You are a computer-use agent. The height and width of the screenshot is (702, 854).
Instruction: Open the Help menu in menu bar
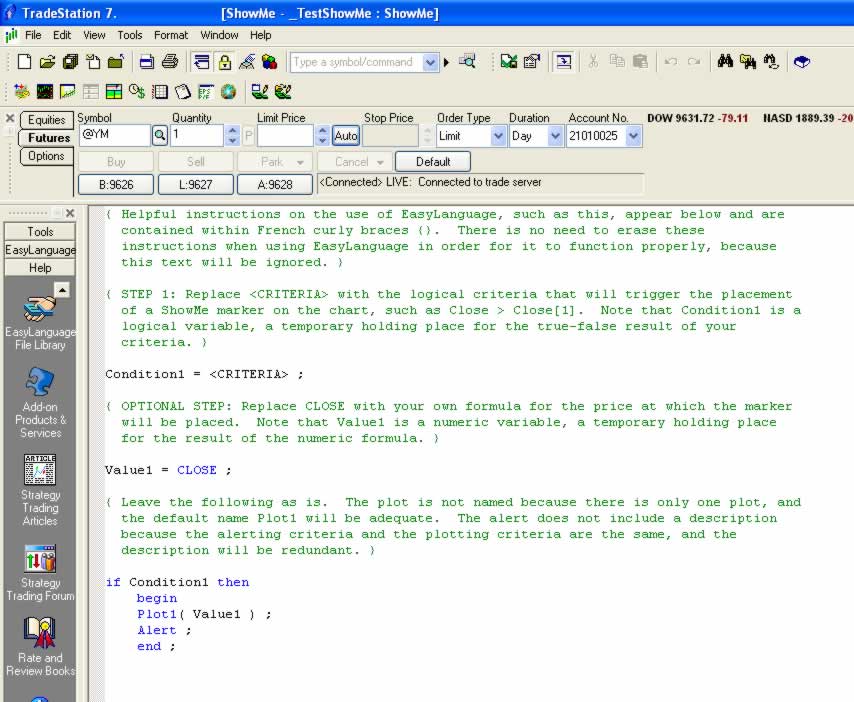pyautogui.click(x=260, y=35)
